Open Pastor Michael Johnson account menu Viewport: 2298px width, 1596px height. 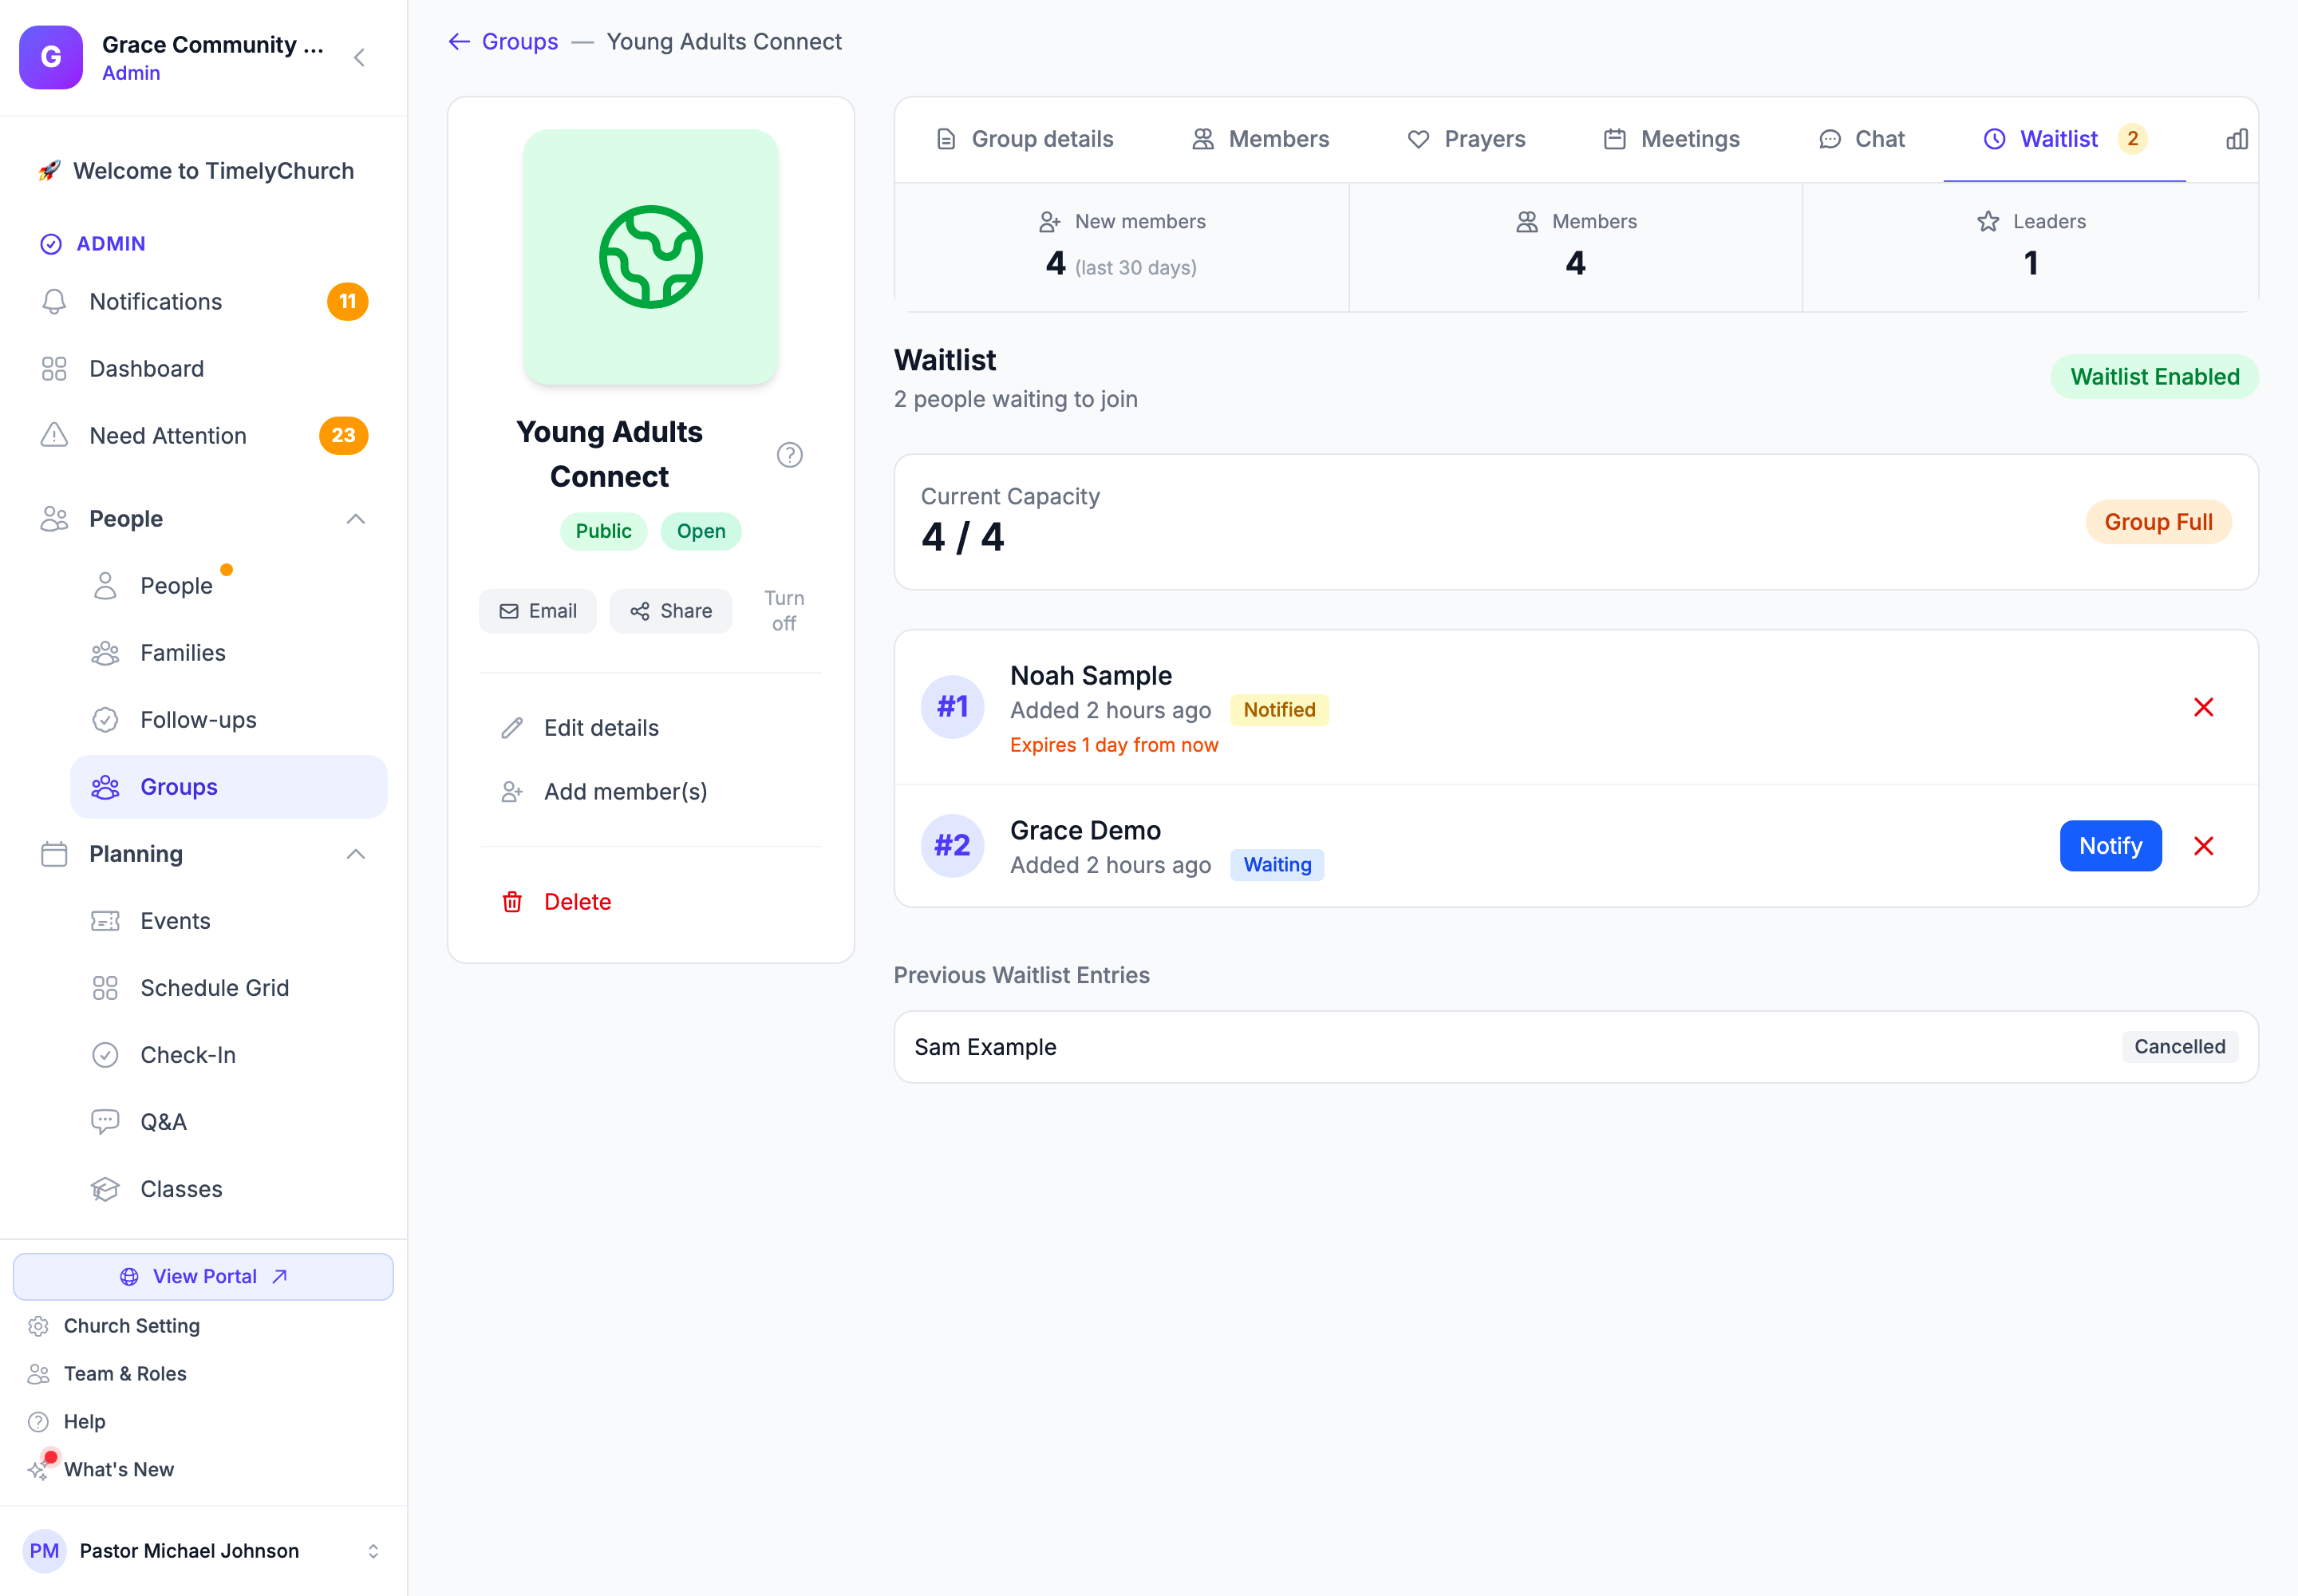(203, 1551)
